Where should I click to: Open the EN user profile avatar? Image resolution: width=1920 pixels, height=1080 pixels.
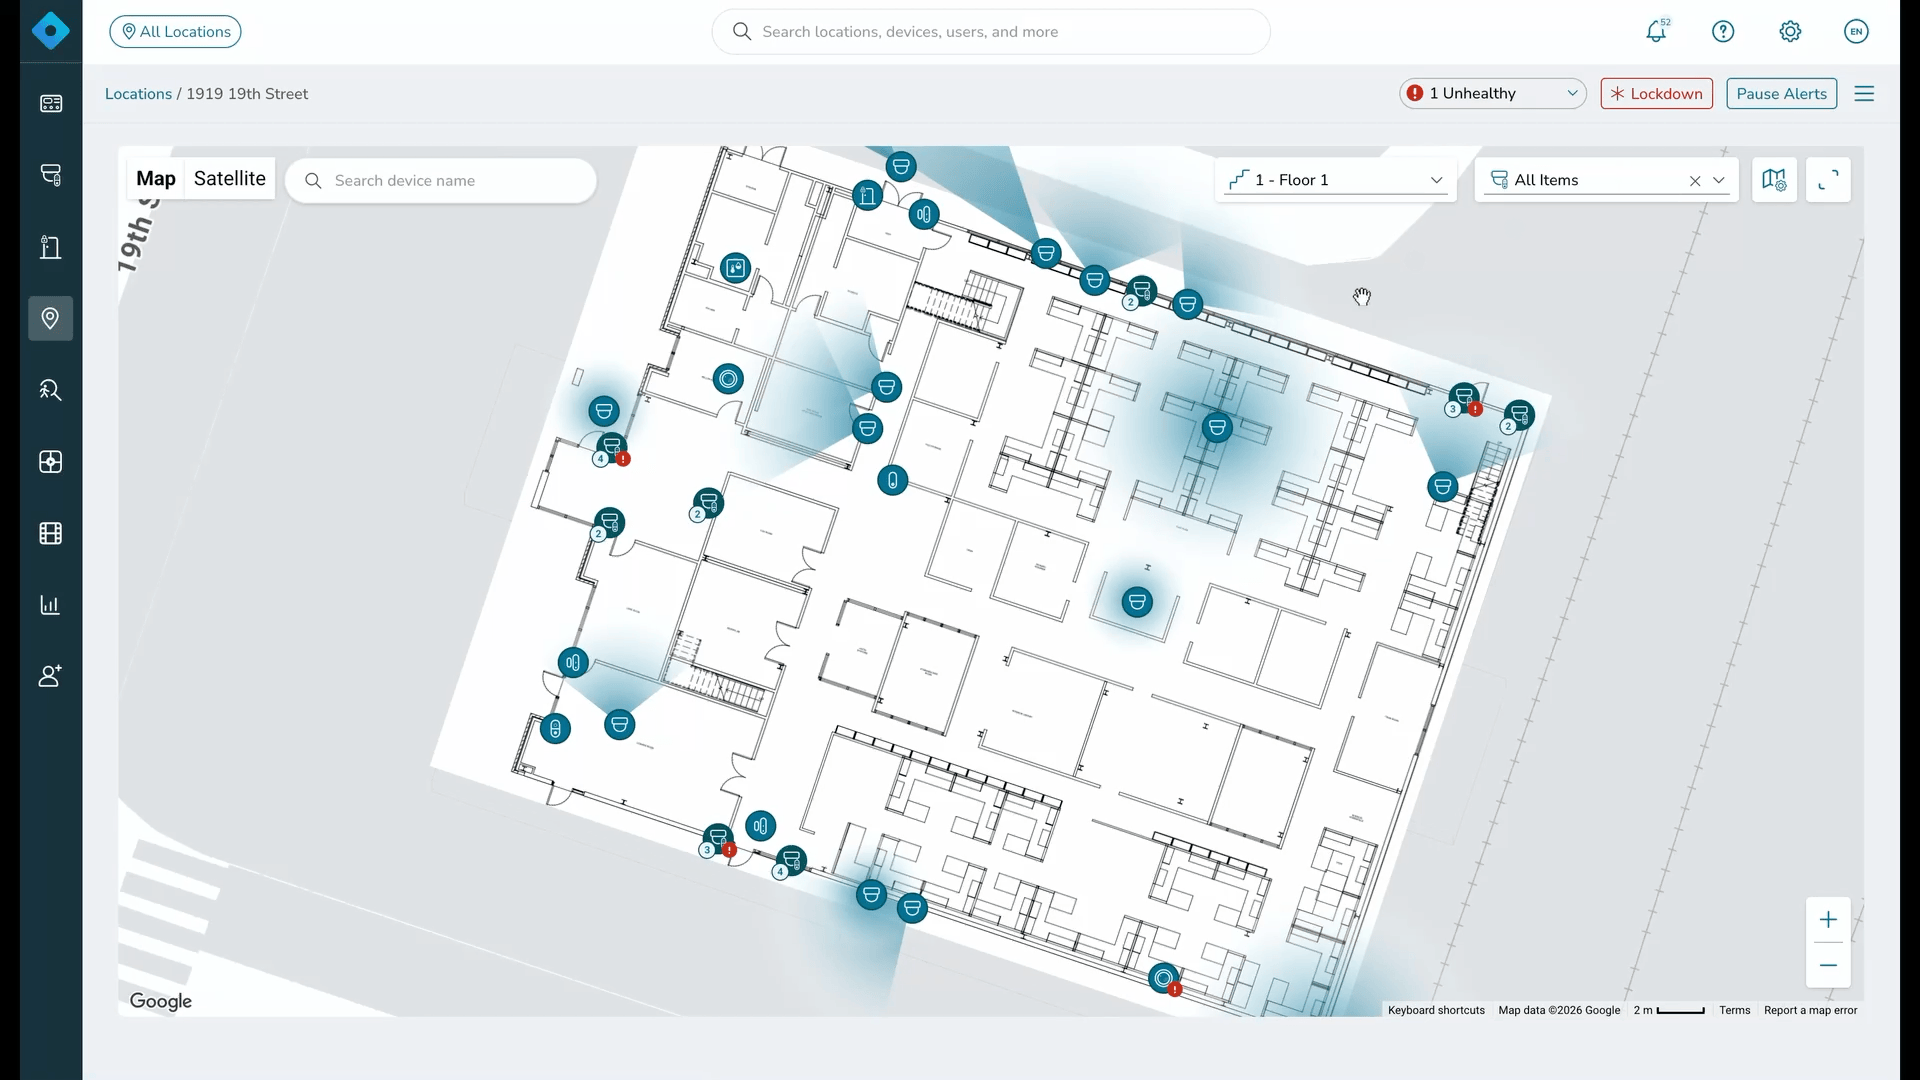tap(1856, 31)
